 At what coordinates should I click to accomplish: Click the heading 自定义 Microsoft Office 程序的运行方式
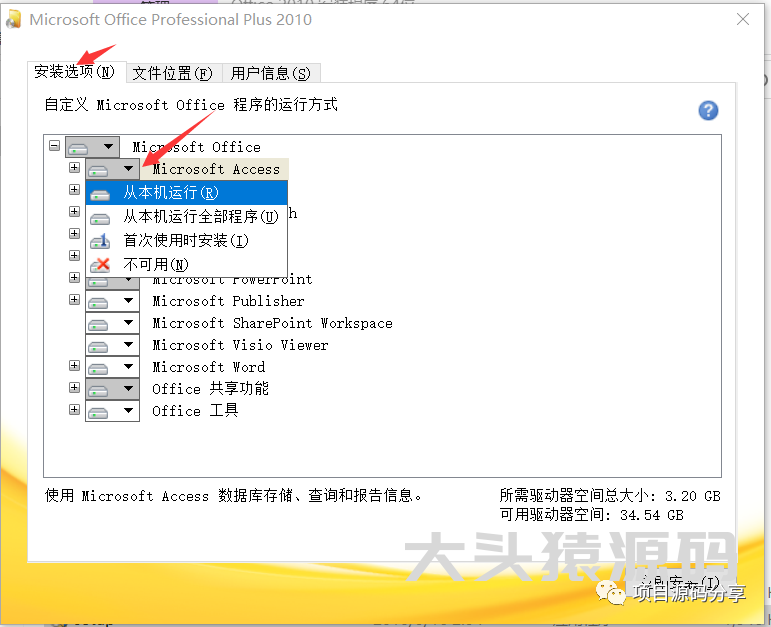(x=191, y=105)
